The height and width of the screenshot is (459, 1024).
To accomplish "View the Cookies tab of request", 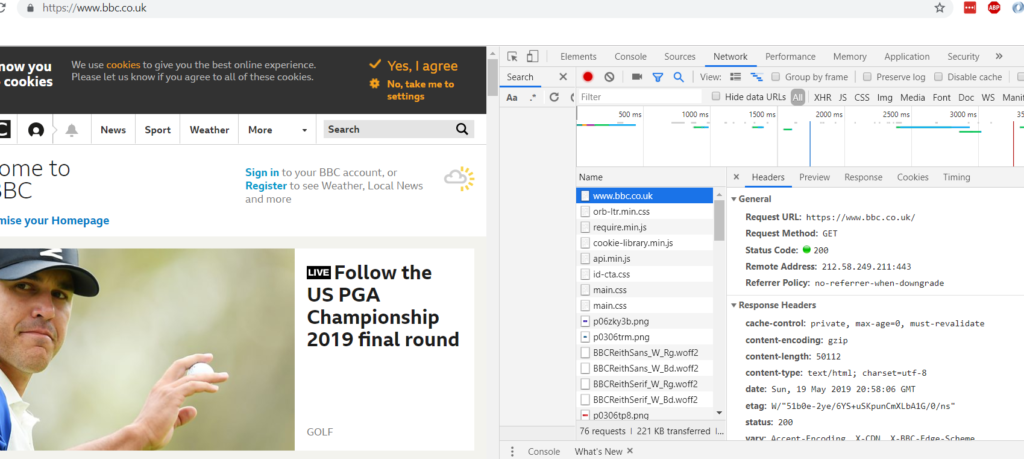I will coord(912,177).
